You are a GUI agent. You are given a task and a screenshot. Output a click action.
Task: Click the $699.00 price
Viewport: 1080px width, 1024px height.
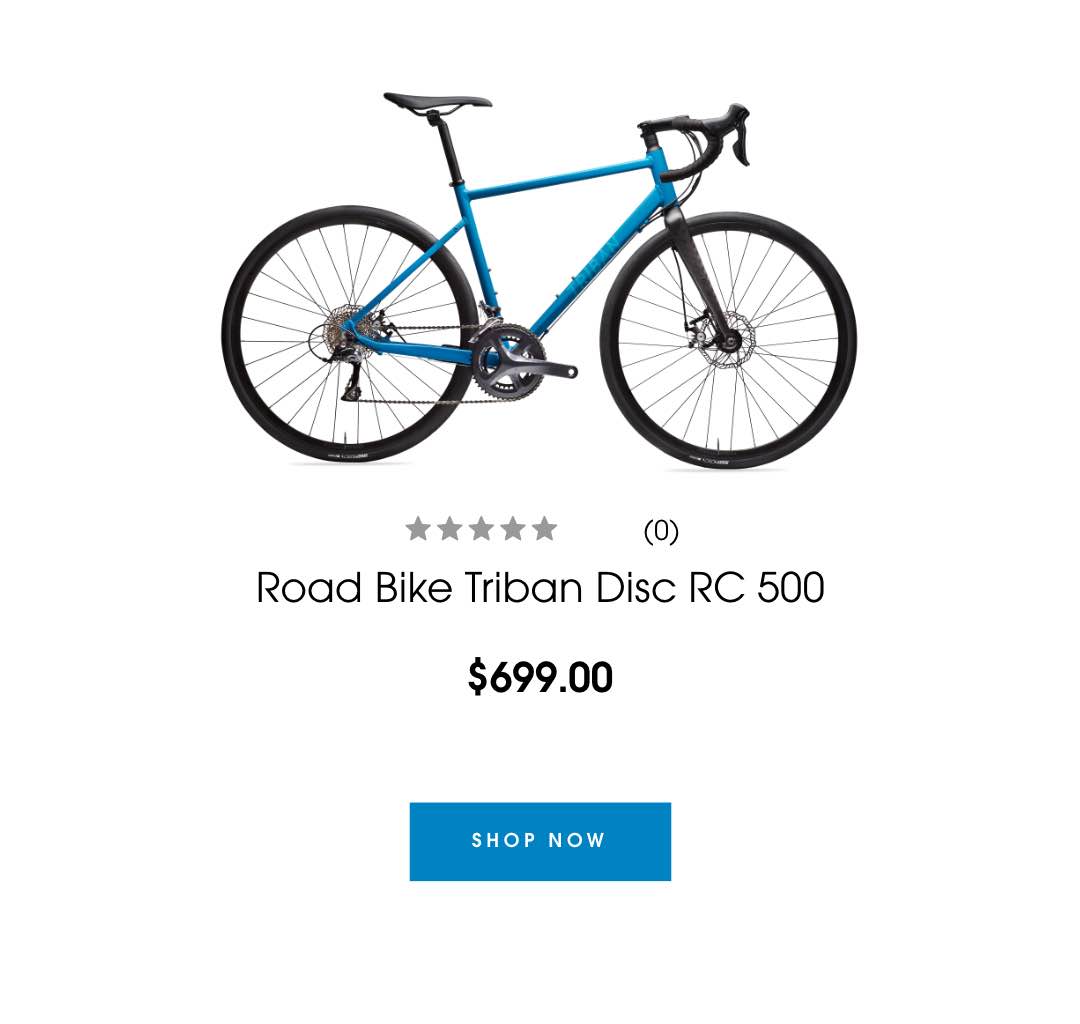(x=540, y=677)
